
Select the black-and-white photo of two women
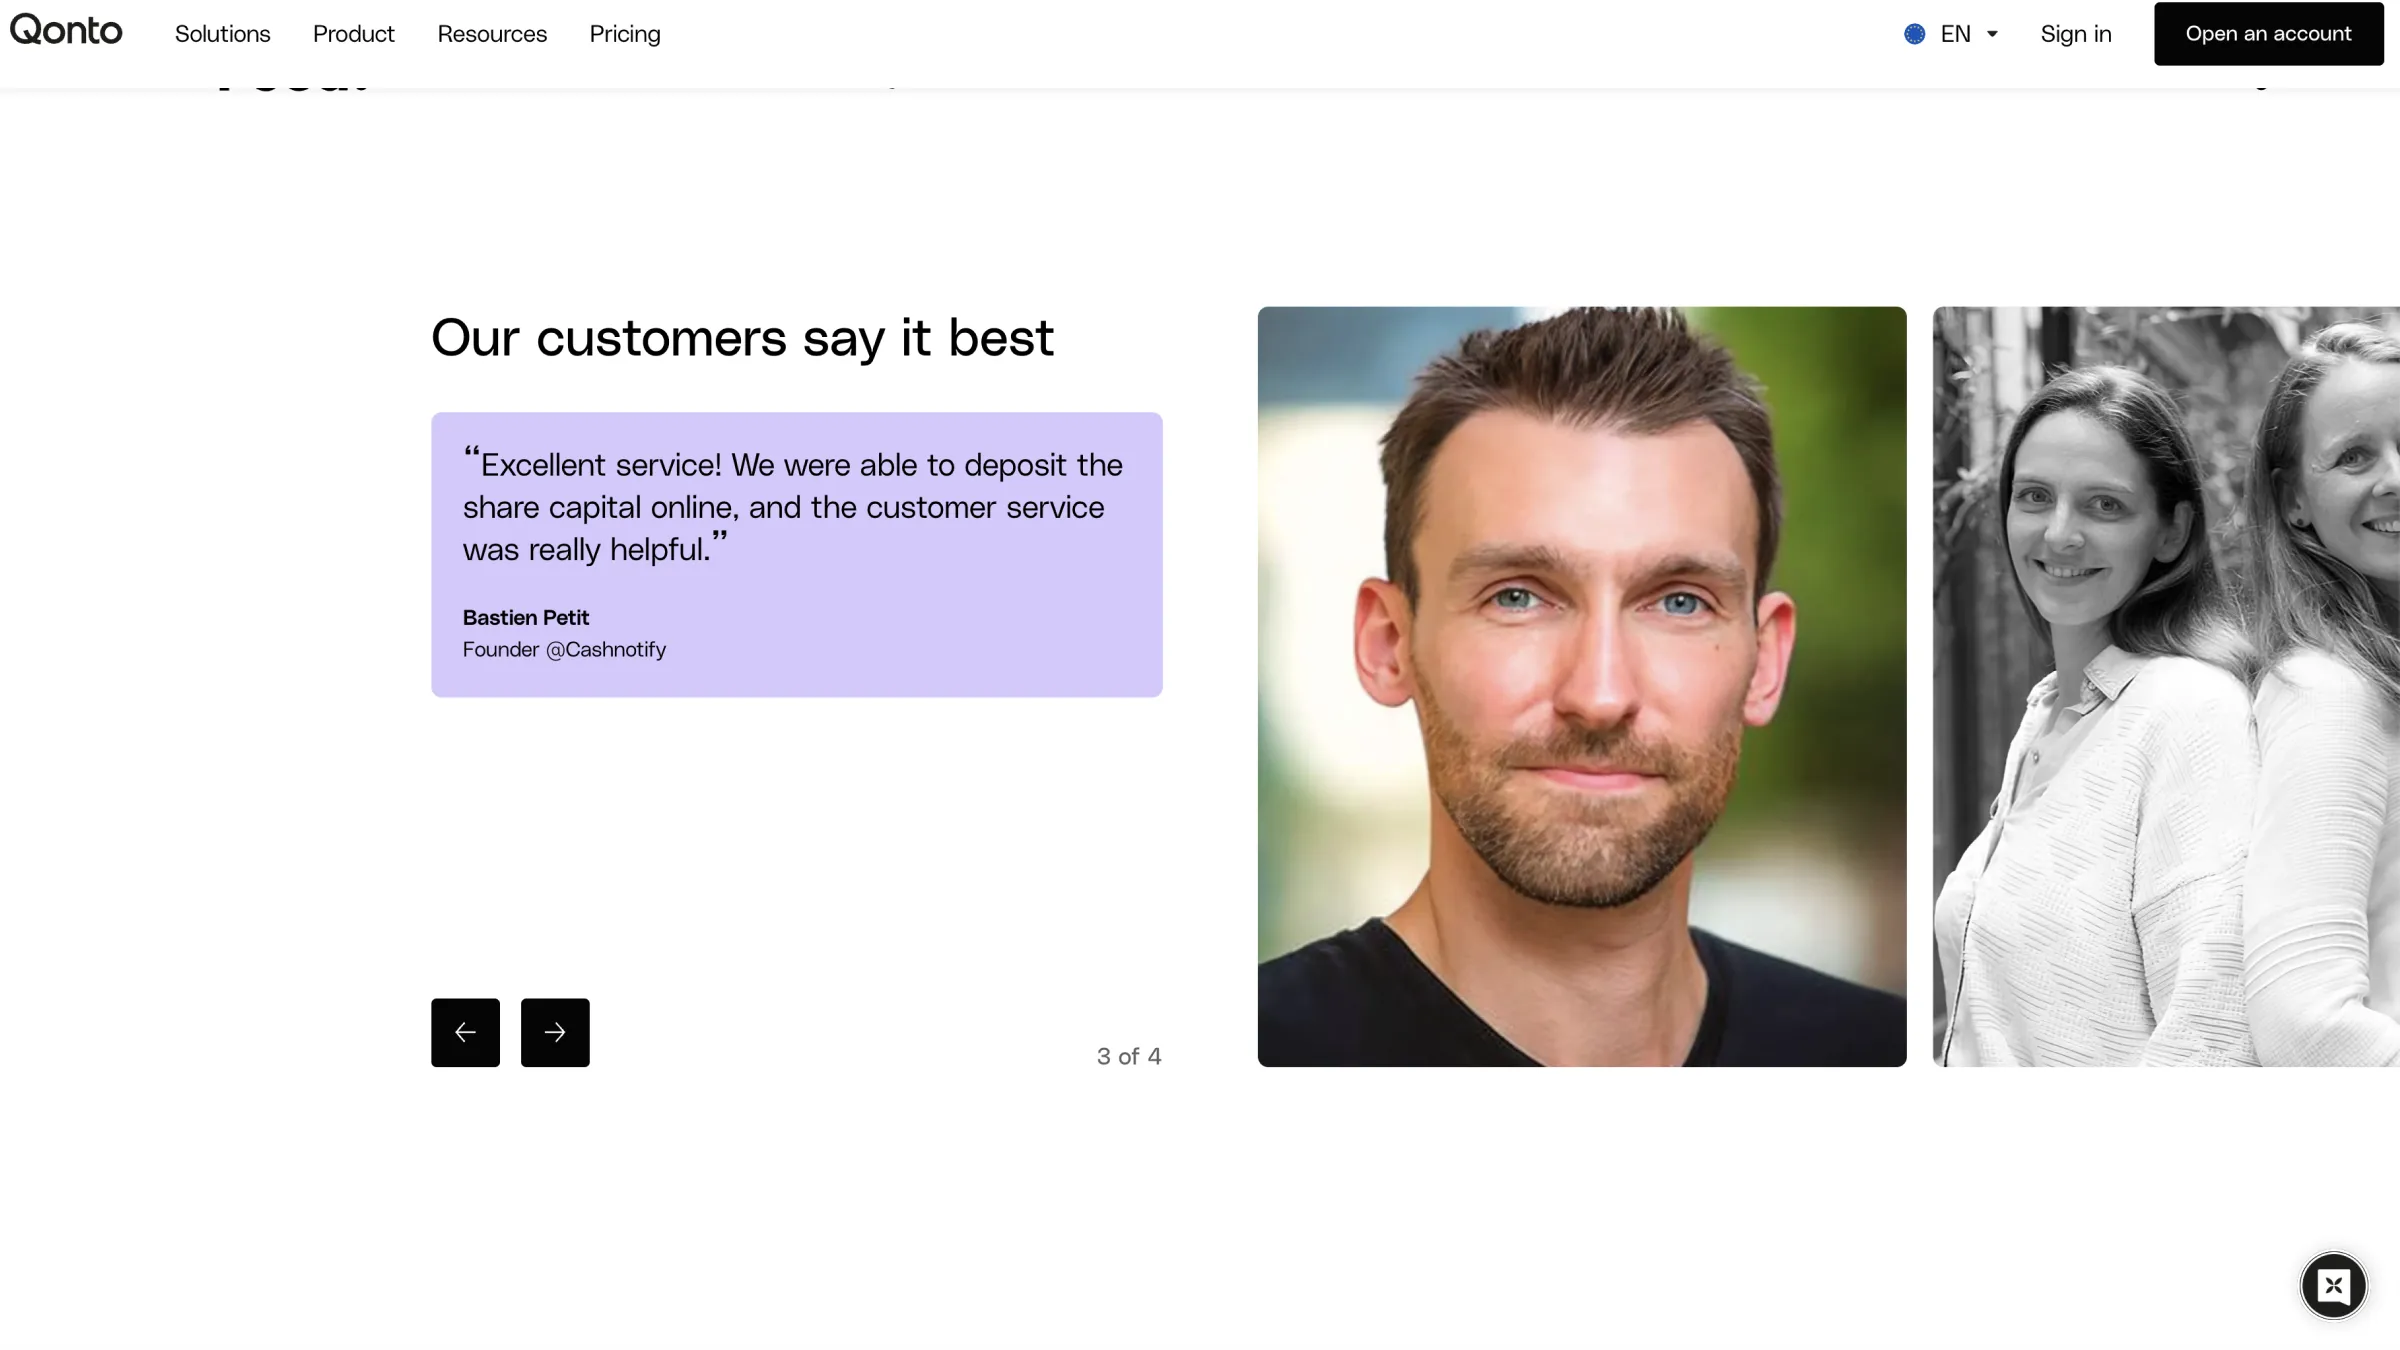pos(2165,686)
